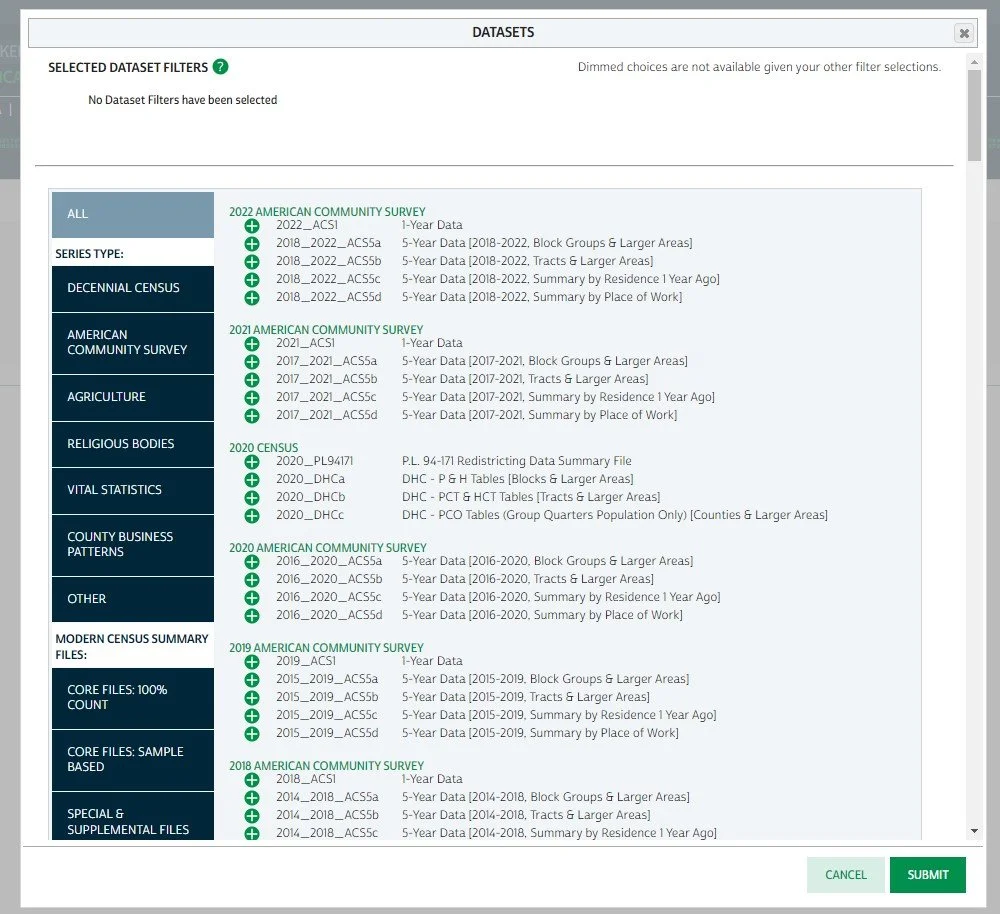Viewport: 1000px width, 914px height.
Task: Click the 'P.L. 94-171 Redistricting Data Summary File' description
Action: tap(517, 461)
